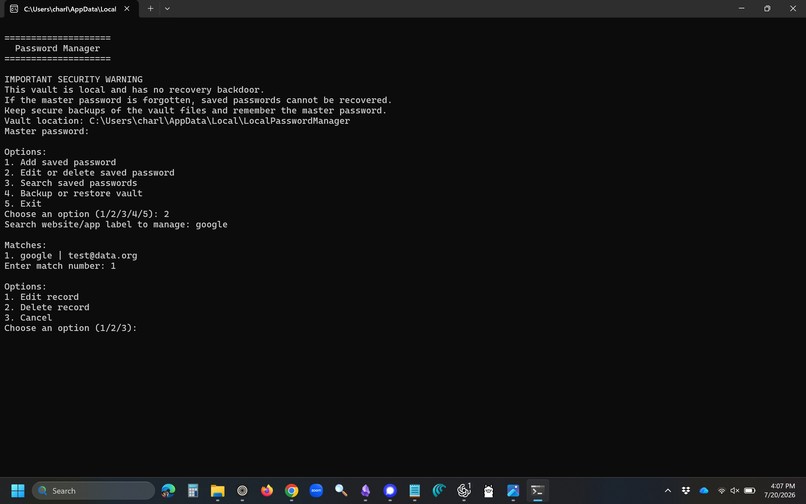Viewport: 806px width, 504px height.
Task: Click the Vault location path line
Action: click(177, 121)
